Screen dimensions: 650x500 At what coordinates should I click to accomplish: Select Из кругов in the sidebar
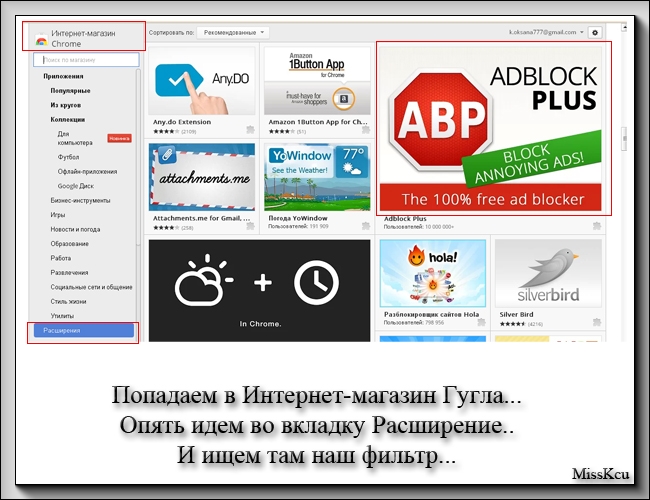[65, 105]
